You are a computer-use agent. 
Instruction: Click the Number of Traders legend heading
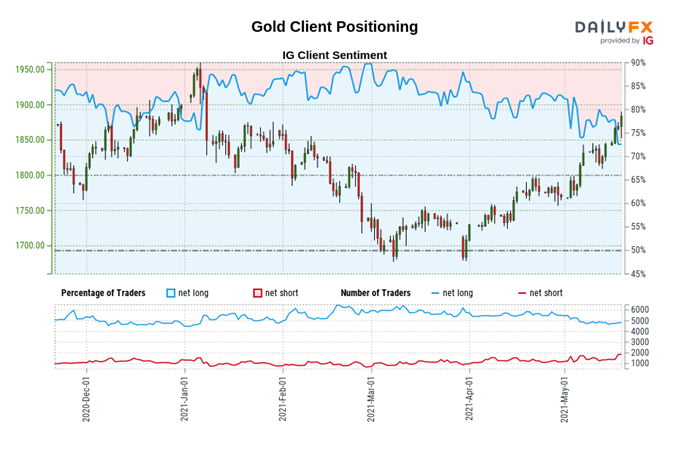click(376, 293)
